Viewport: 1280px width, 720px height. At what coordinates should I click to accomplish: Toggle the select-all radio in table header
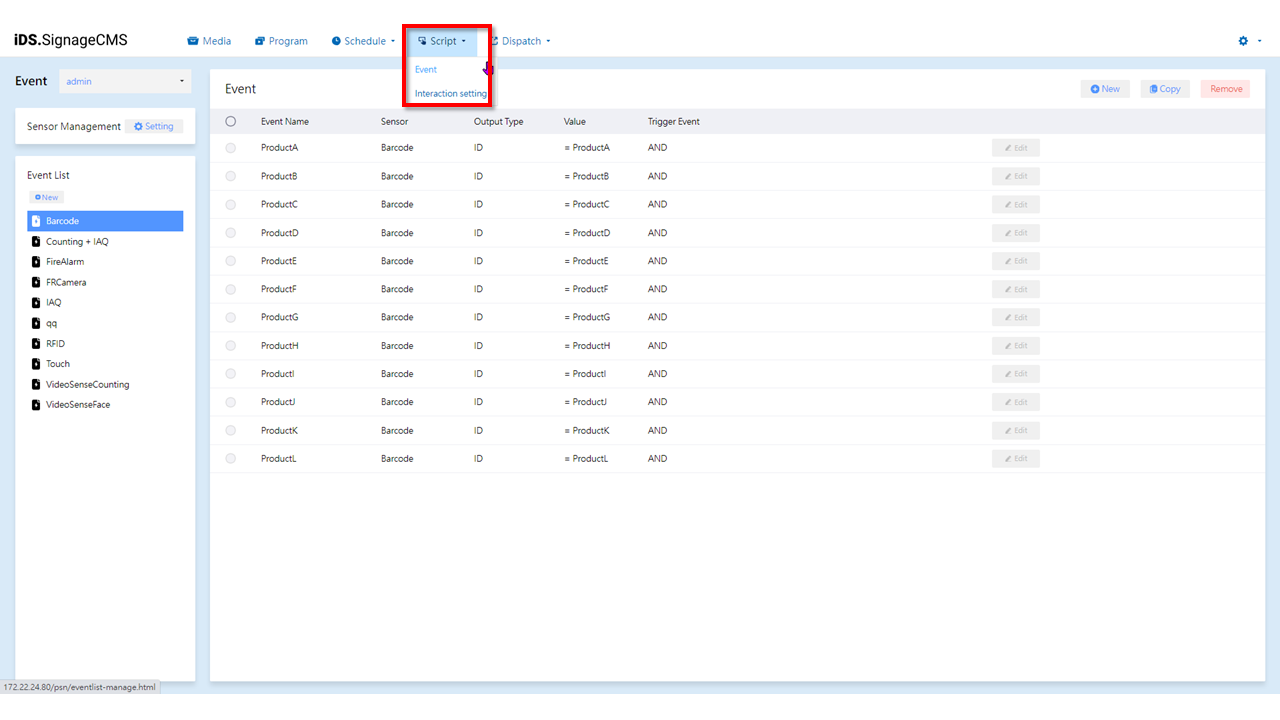click(231, 121)
